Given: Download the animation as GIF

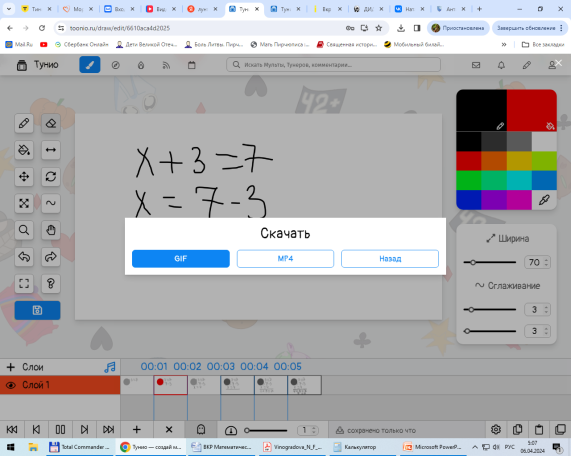Looking at the screenshot, I should point(181,259).
